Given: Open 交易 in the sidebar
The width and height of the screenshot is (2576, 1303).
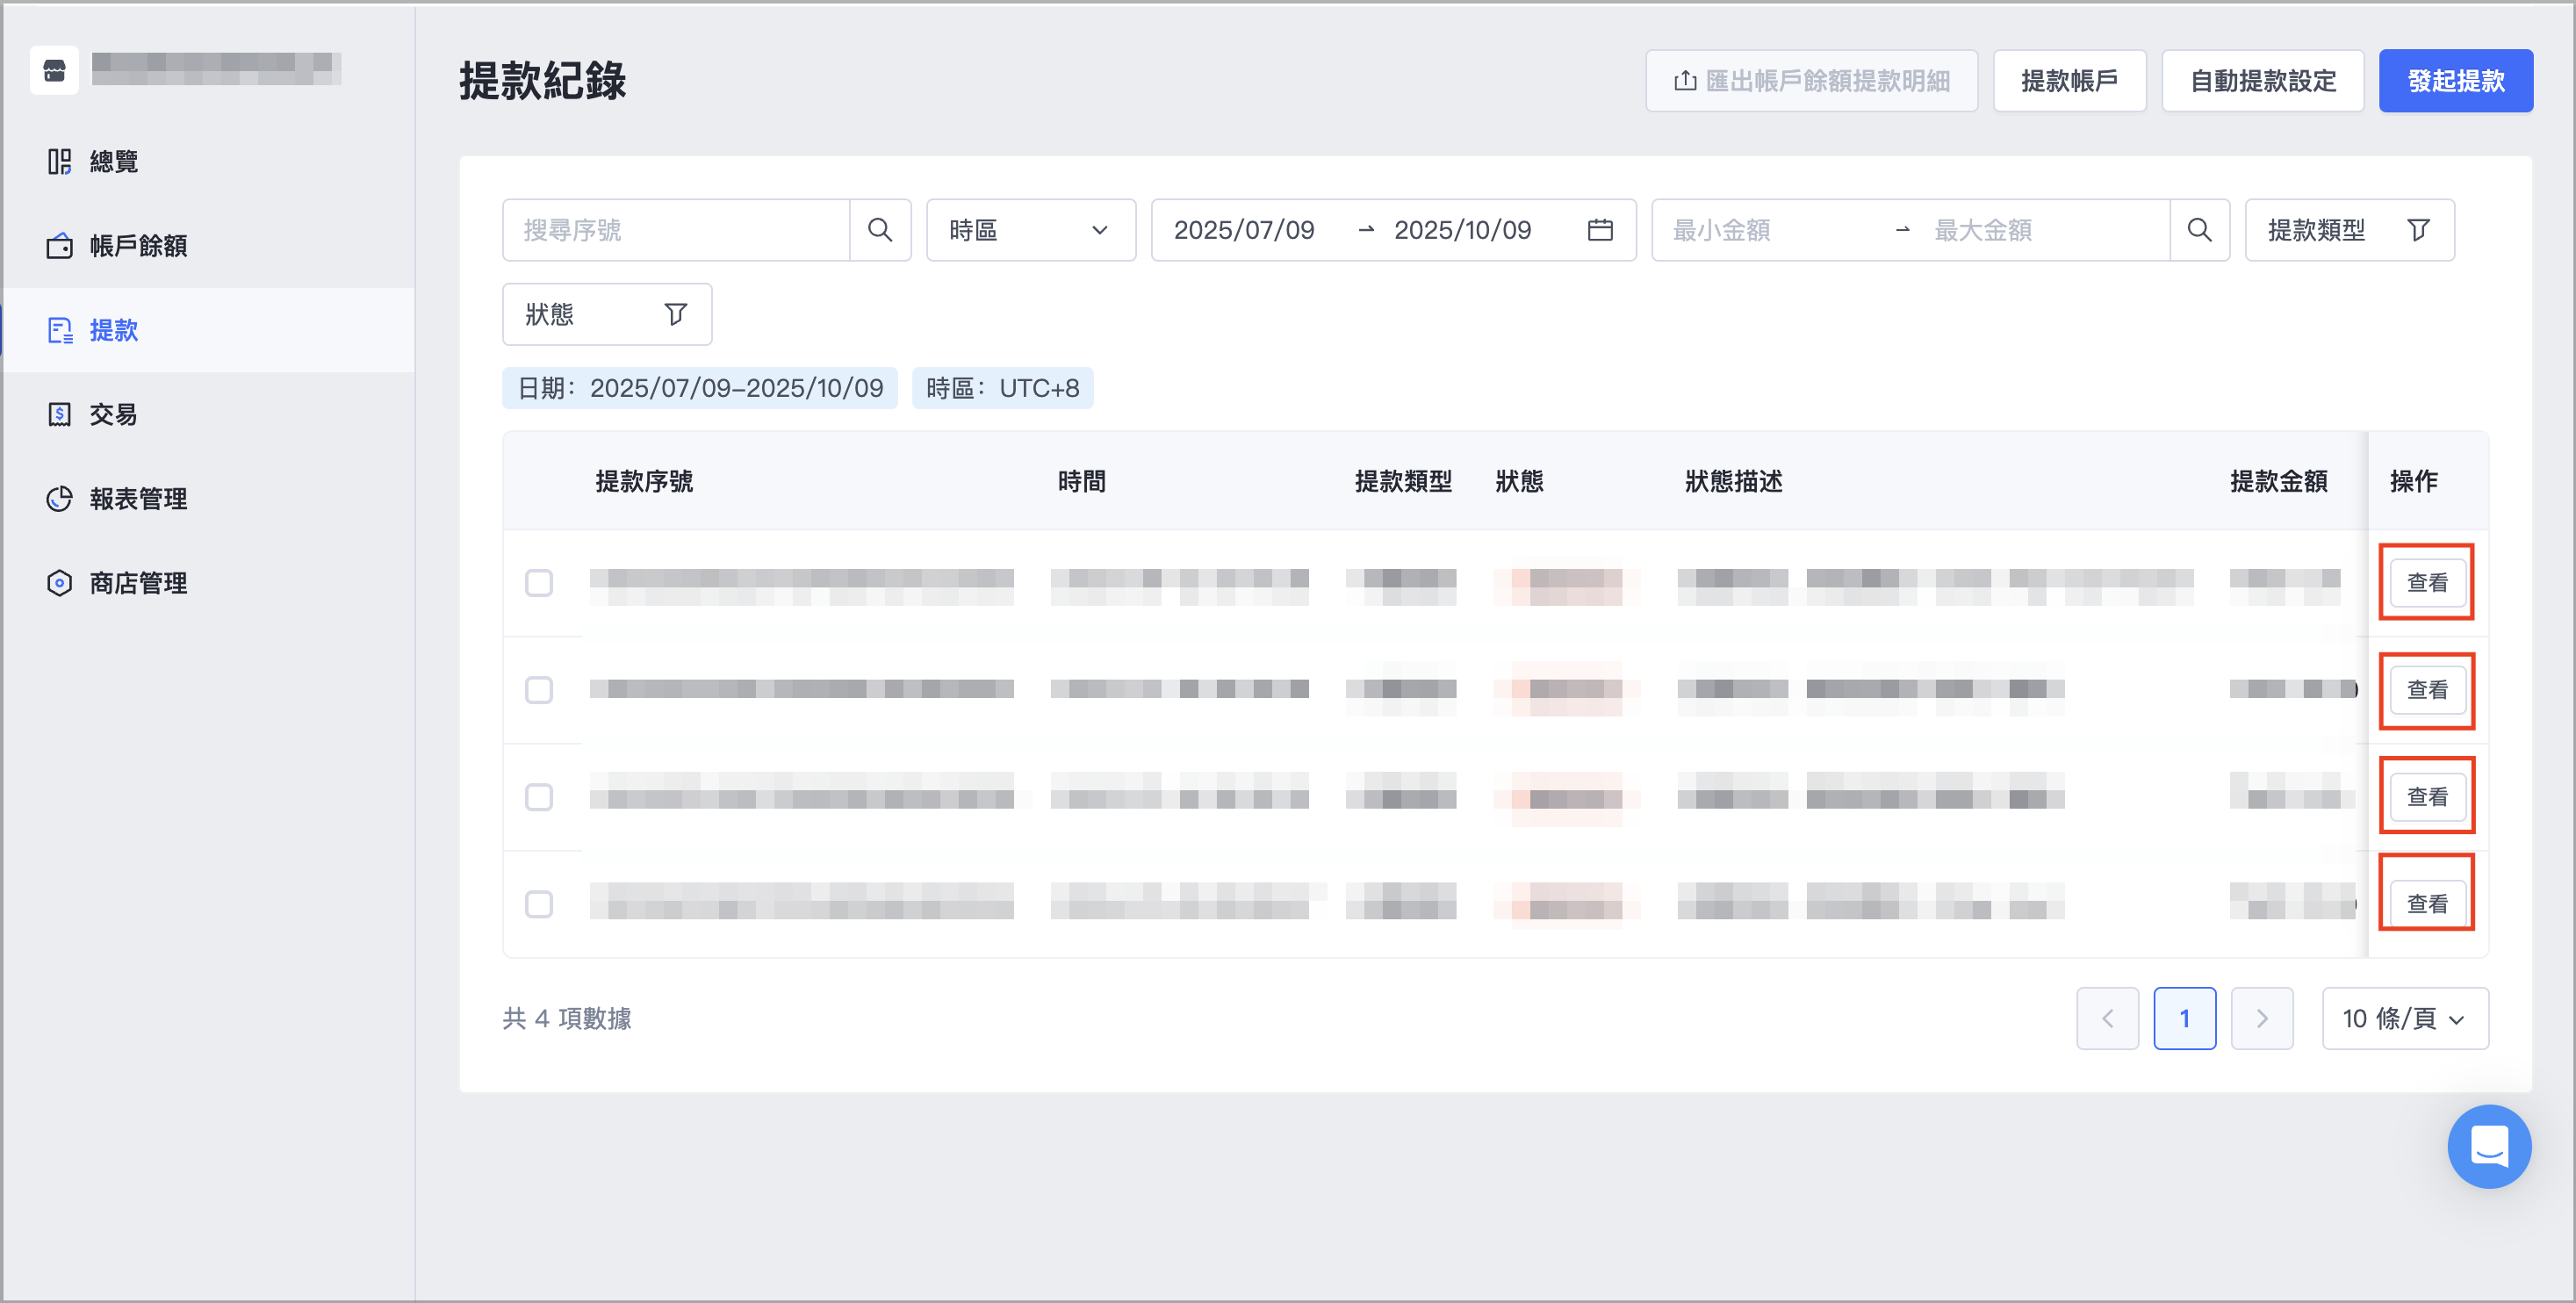Looking at the screenshot, I should tap(208, 414).
